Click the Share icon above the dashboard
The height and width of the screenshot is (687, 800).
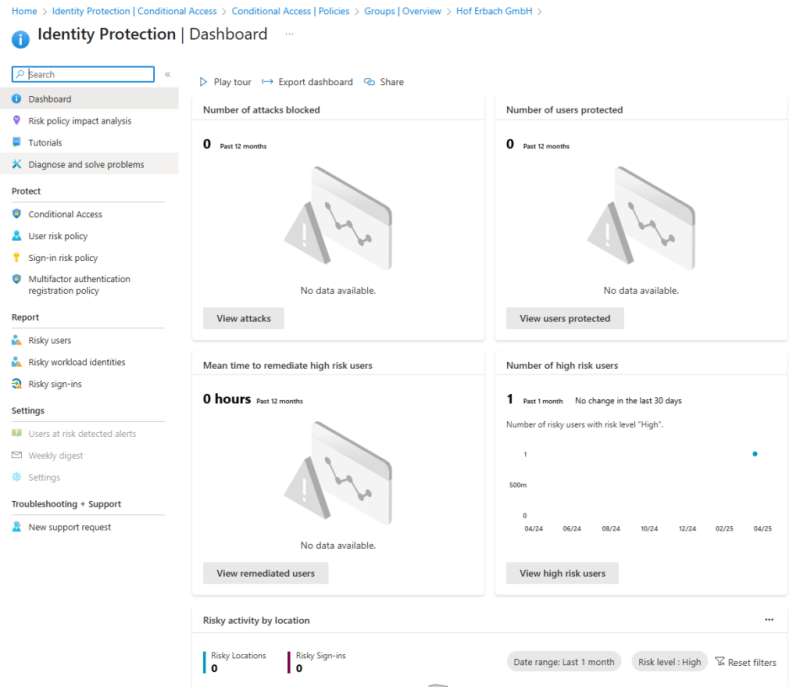368,81
